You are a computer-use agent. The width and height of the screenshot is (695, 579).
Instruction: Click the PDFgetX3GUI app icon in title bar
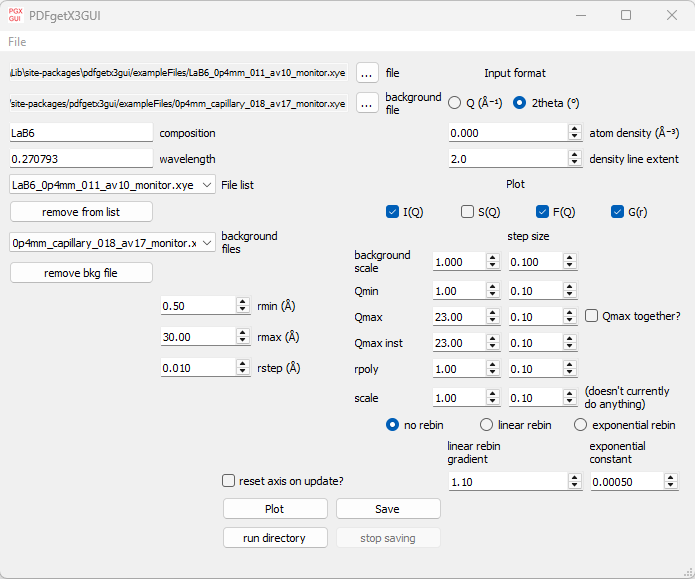coord(17,15)
